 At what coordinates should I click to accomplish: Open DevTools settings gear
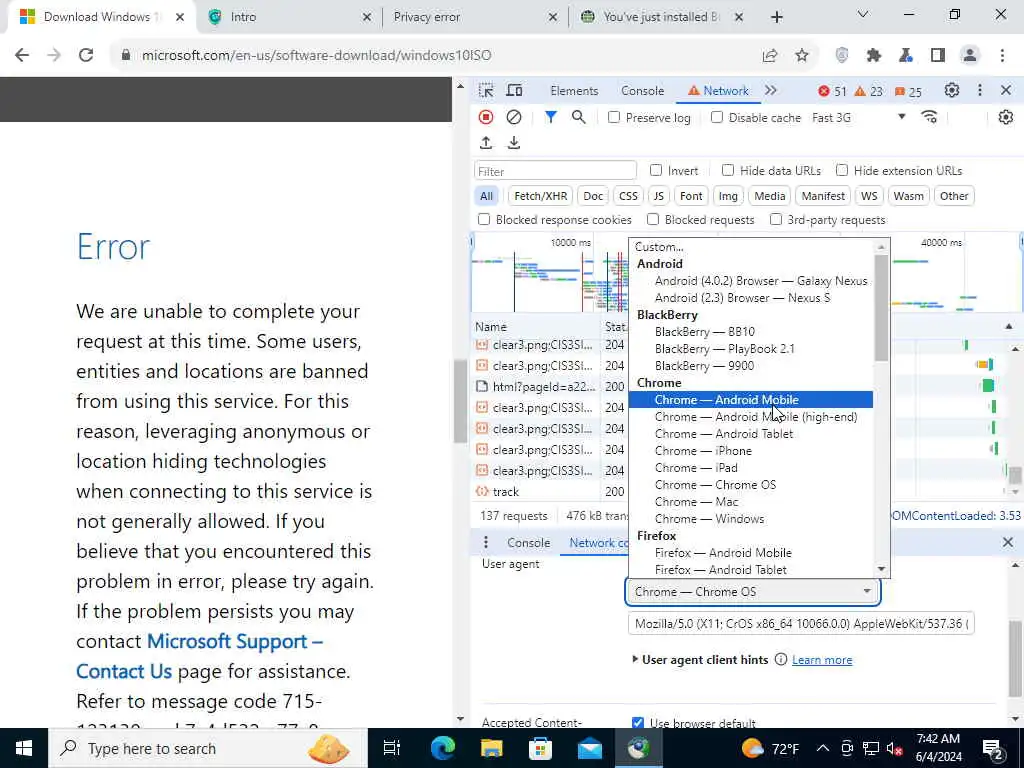952,90
